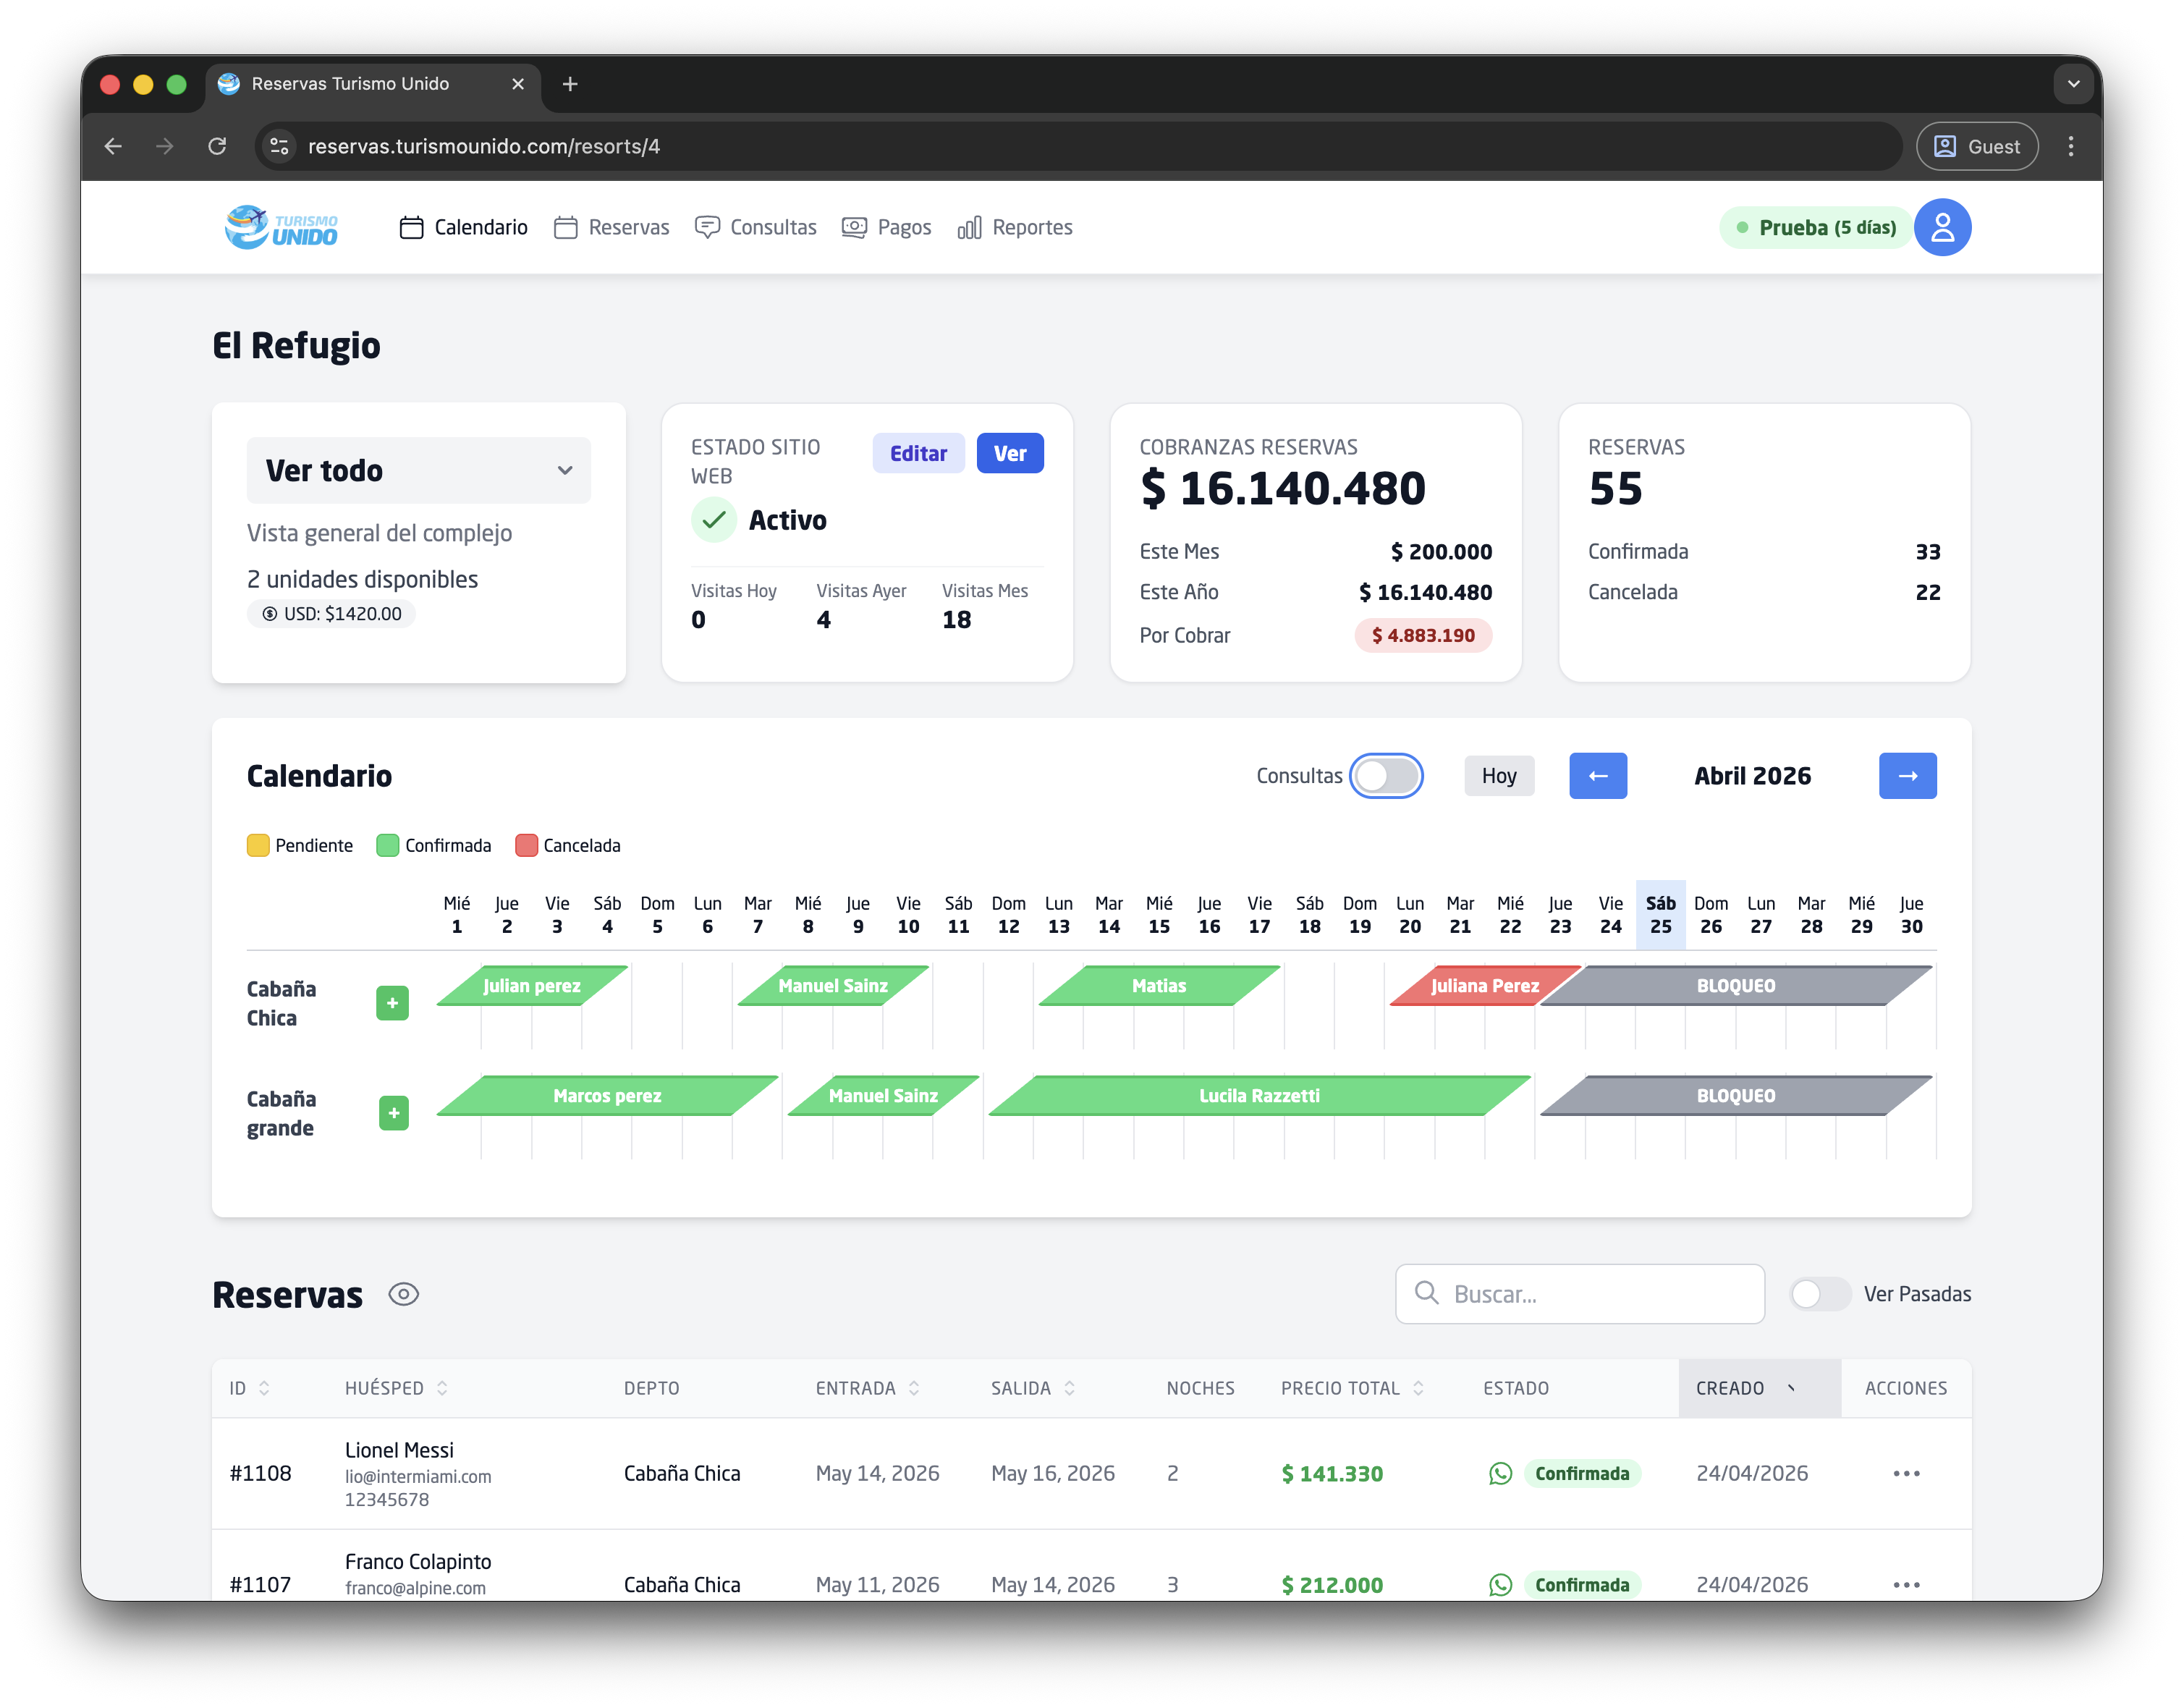Click the Turismo Unido logo
This screenshot has height=1708, width=2184.
coord(281,228)
